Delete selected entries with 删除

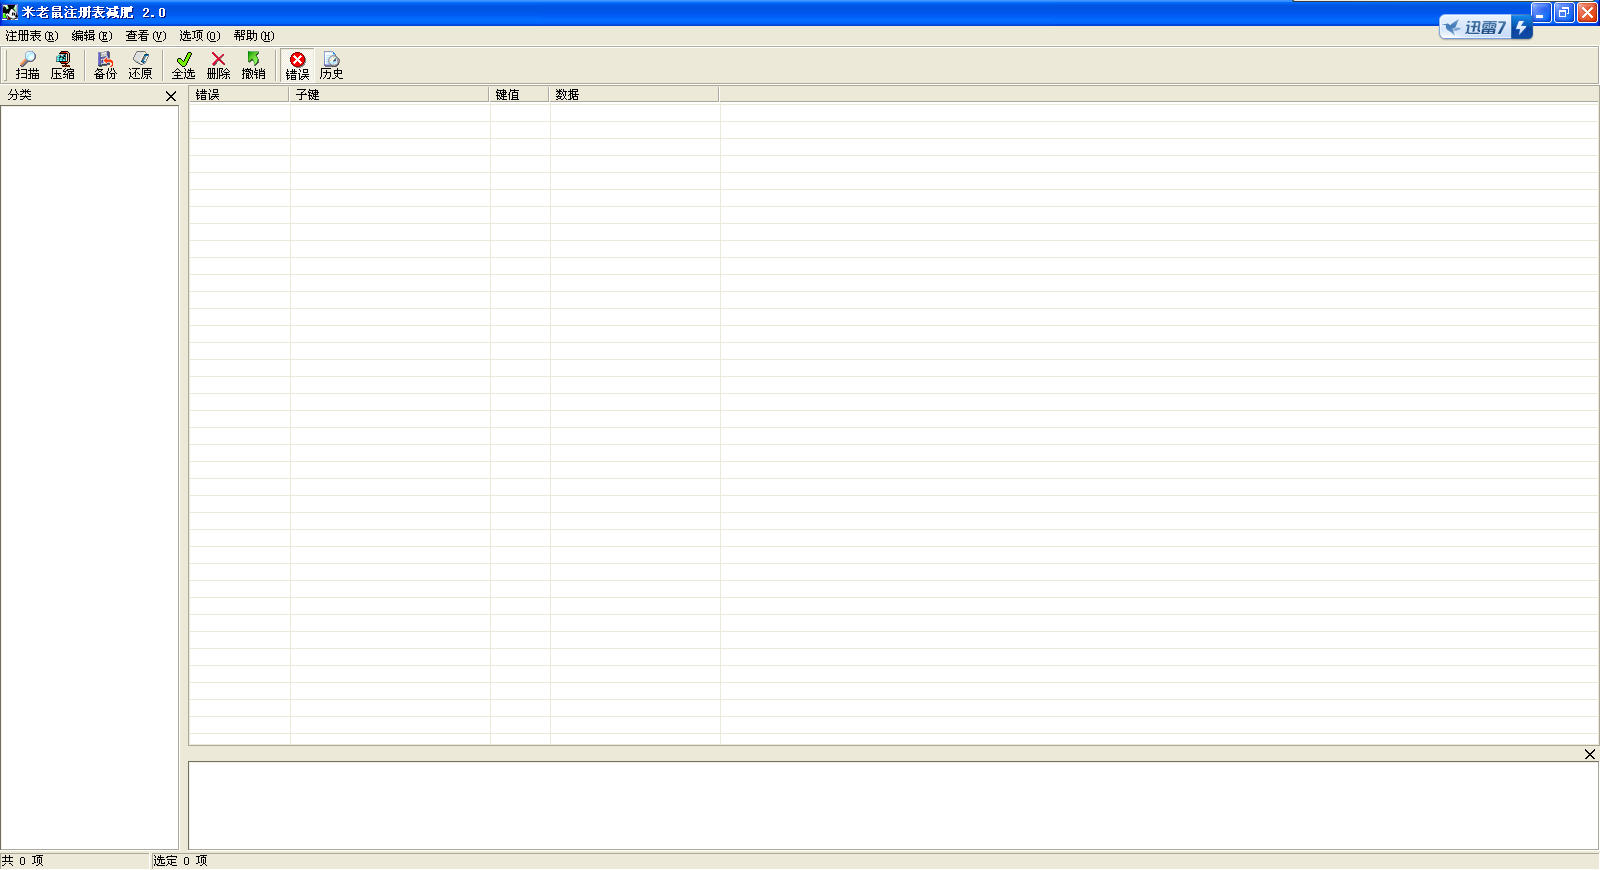tap(218, 66)
